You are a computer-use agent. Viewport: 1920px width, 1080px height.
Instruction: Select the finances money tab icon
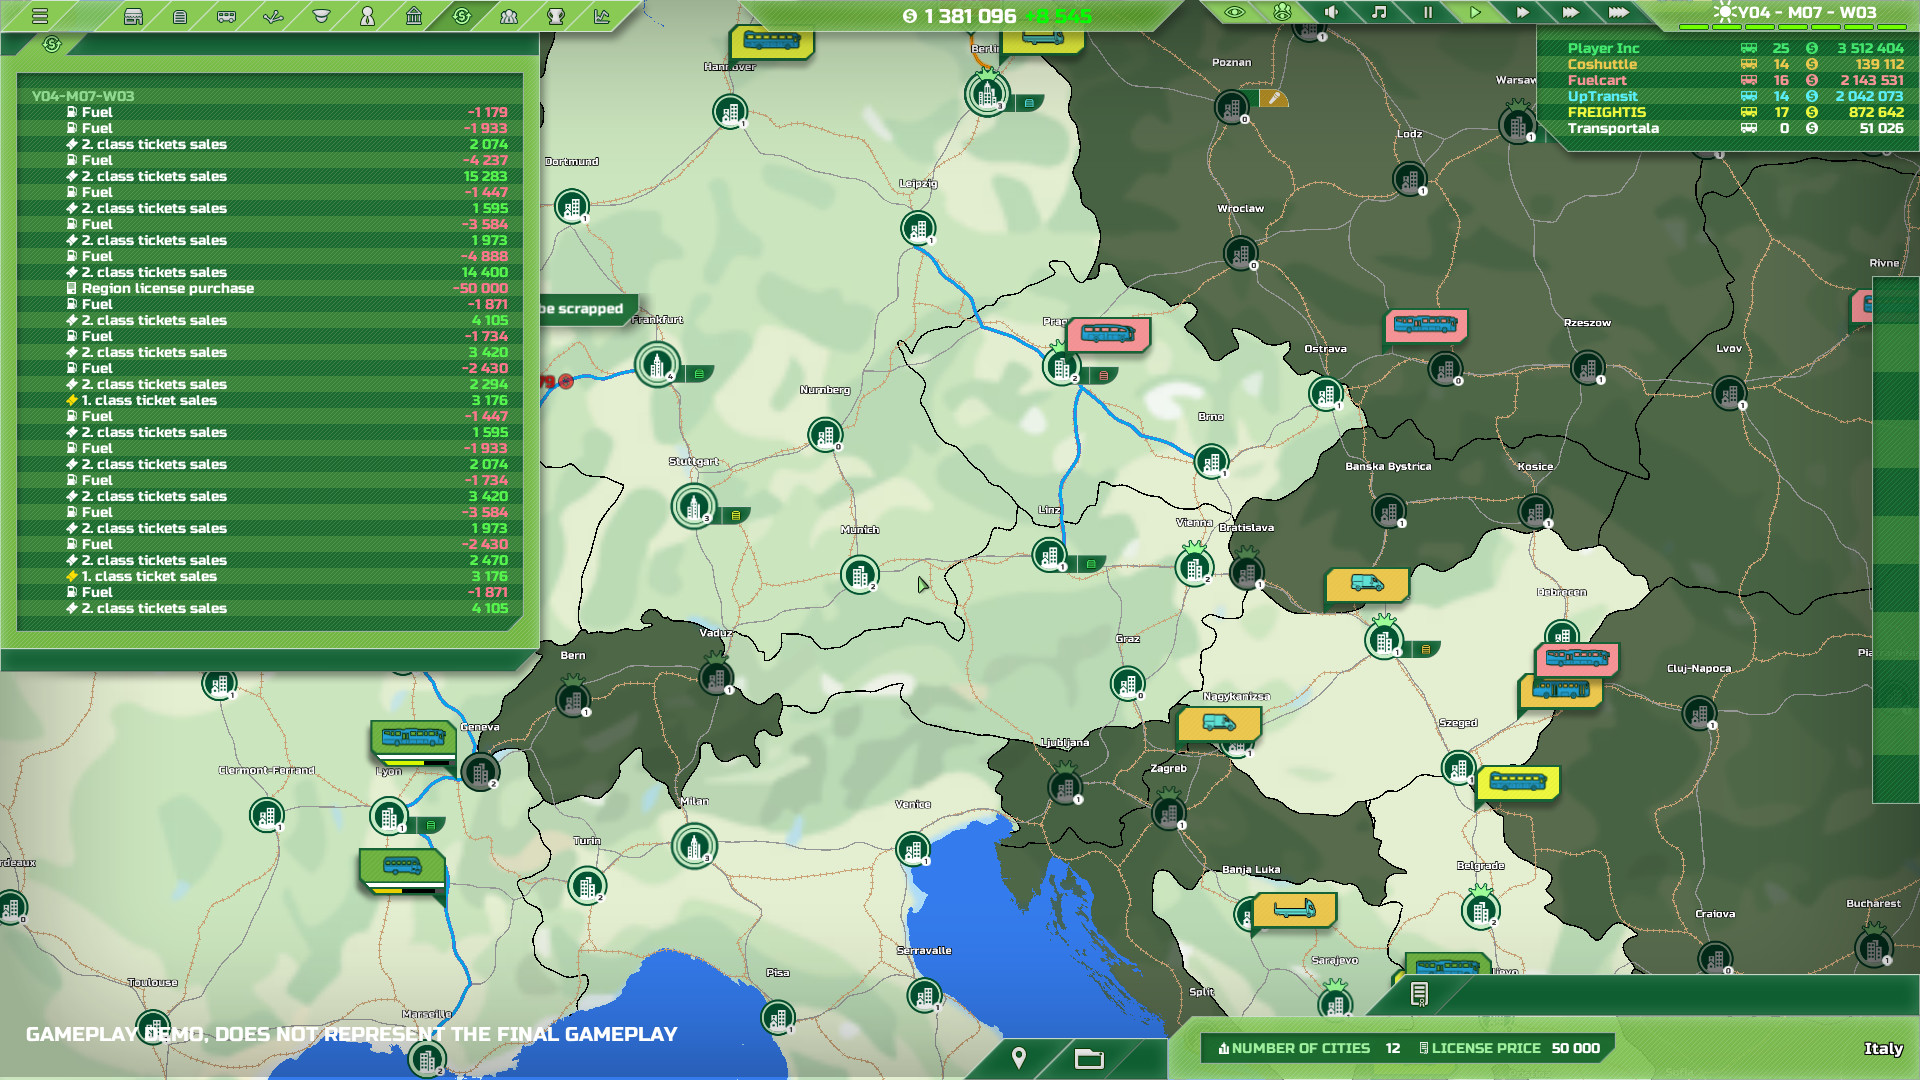pos(462,16)
